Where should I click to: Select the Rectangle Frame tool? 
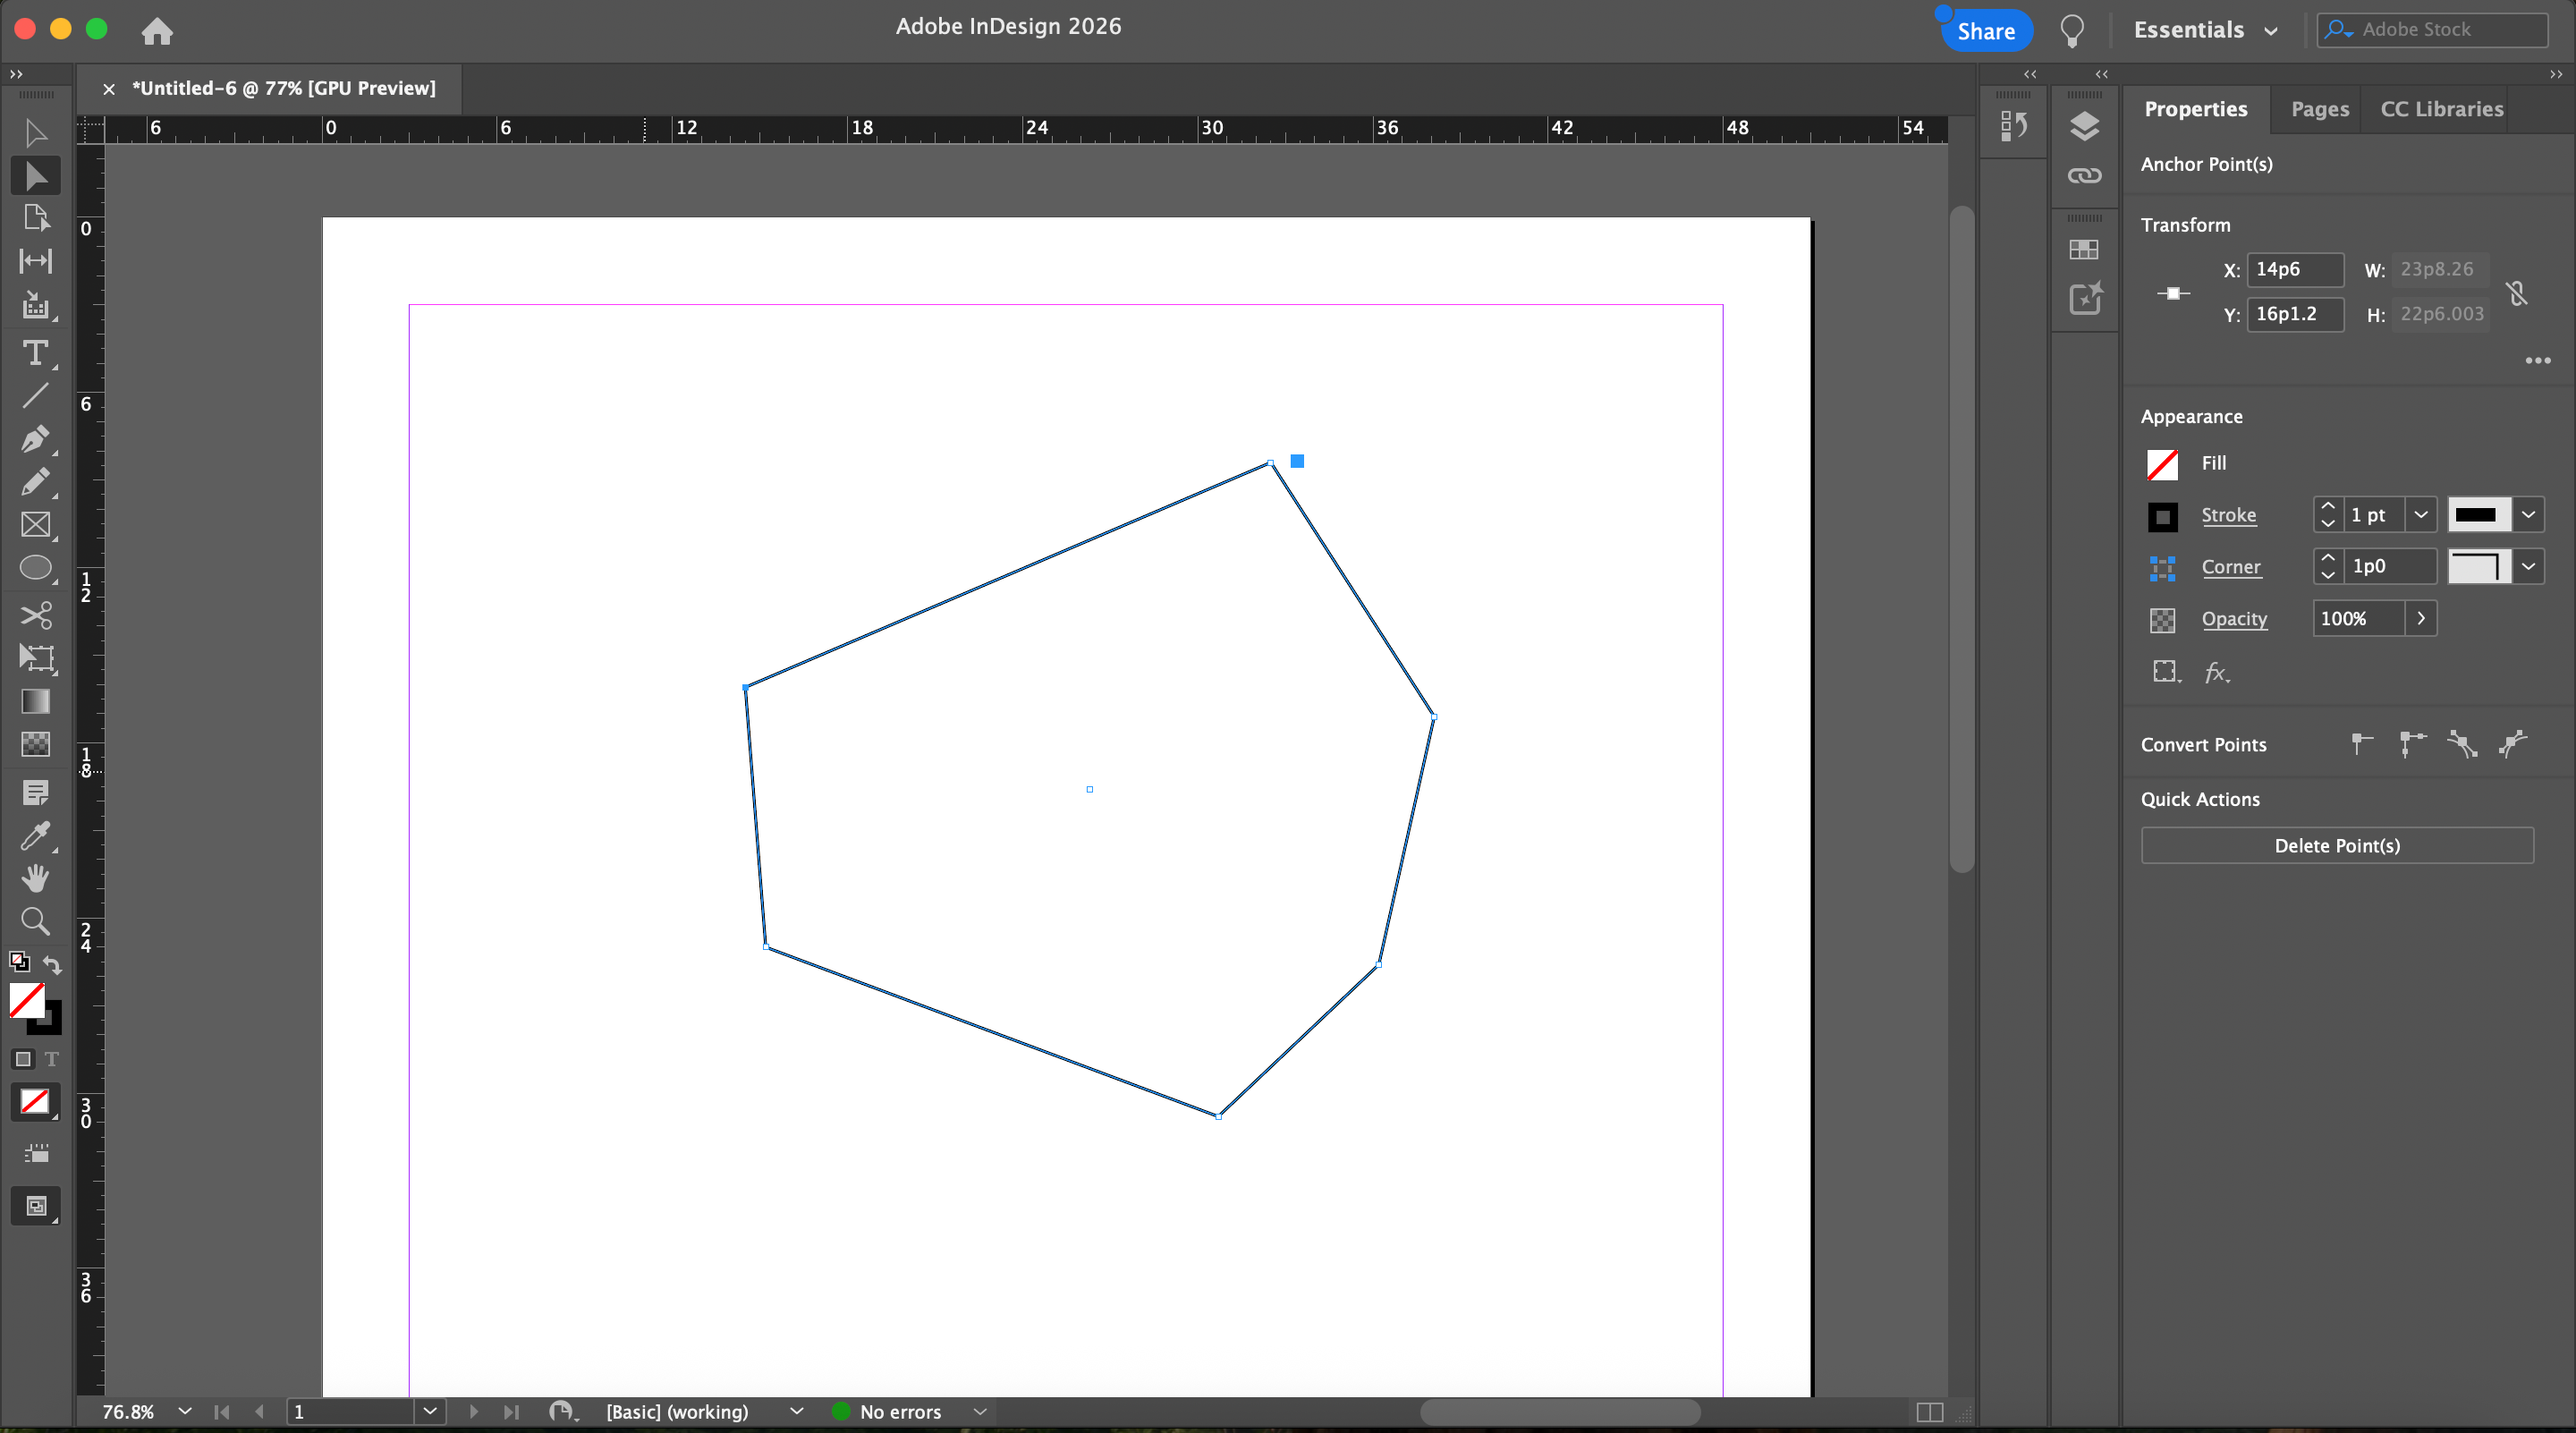[35, 525]
